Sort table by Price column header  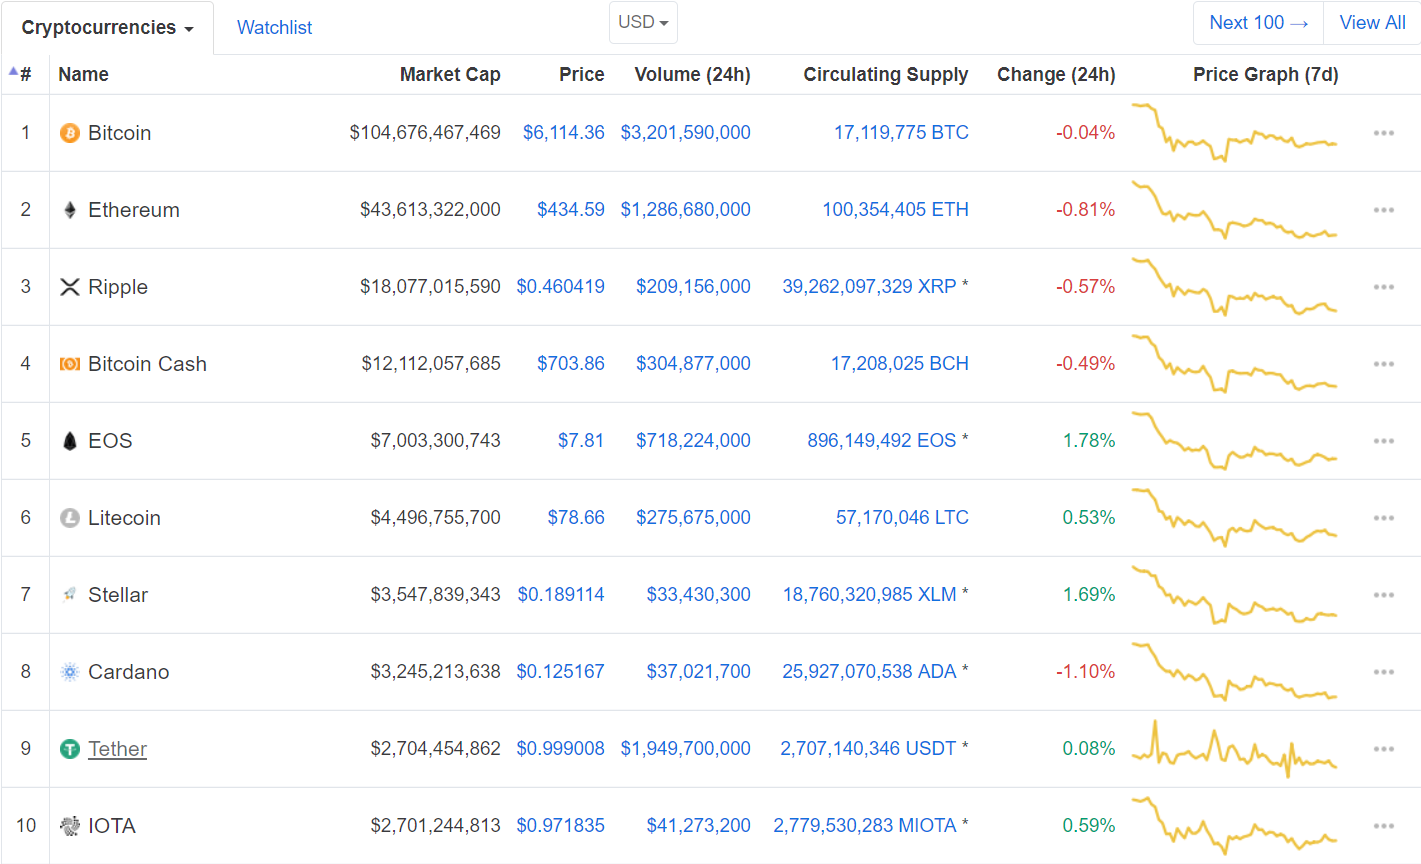(582, 74)
